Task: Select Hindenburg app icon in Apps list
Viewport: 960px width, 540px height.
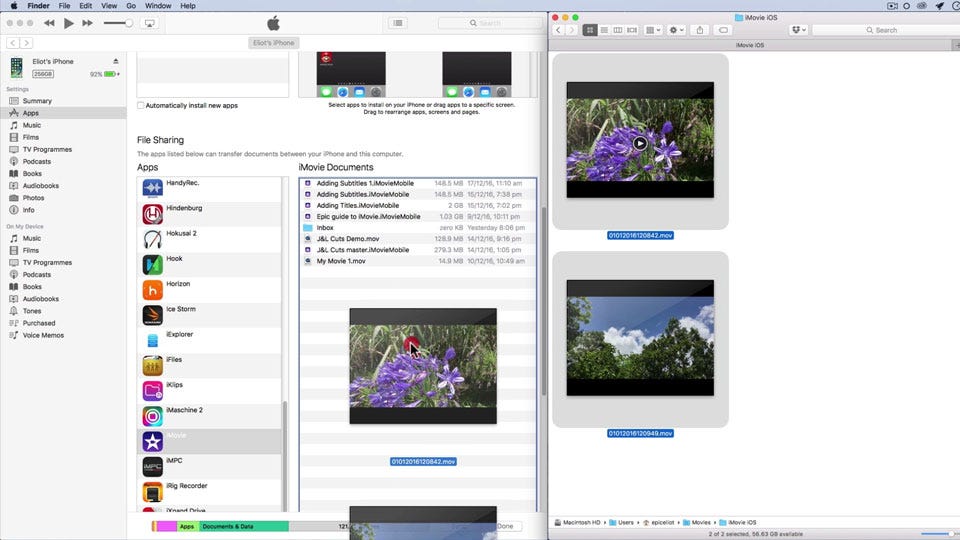Action: coord(152,214)
